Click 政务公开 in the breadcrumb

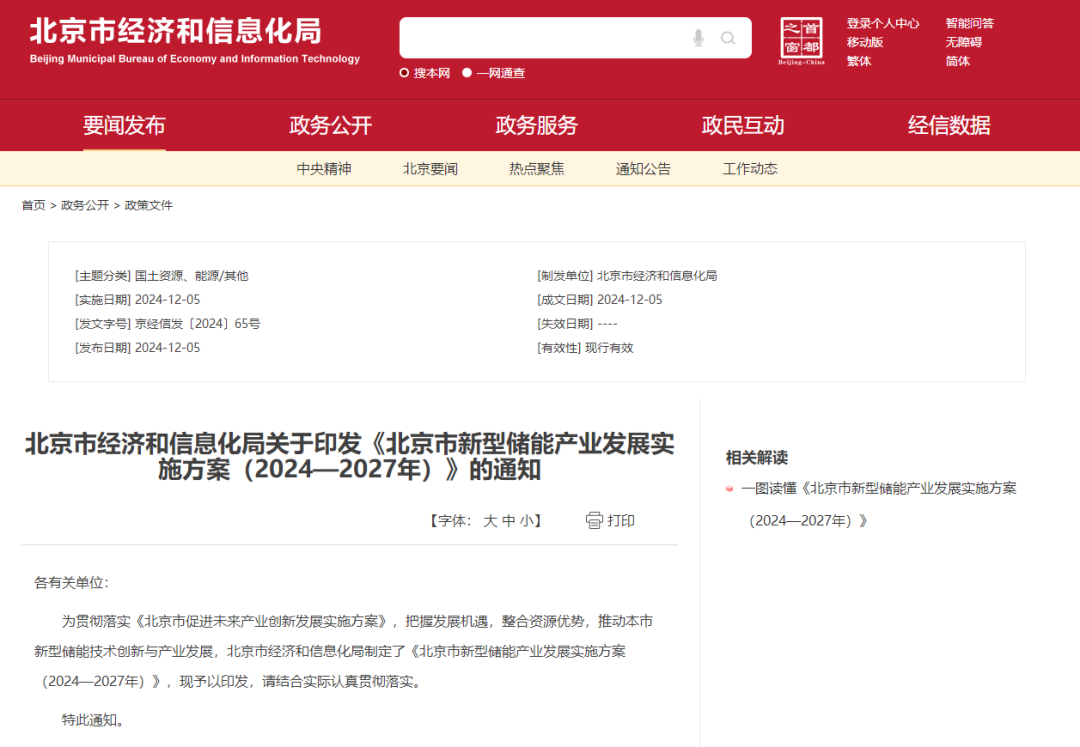[85, 205]
